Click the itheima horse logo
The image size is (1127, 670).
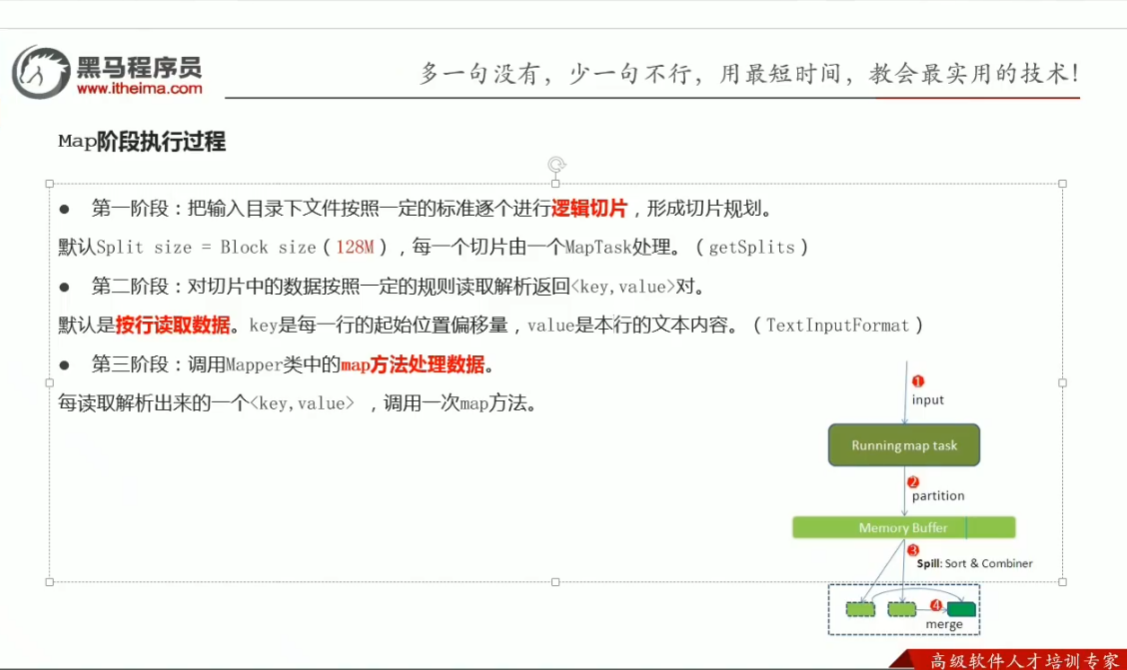click(41, 72)
